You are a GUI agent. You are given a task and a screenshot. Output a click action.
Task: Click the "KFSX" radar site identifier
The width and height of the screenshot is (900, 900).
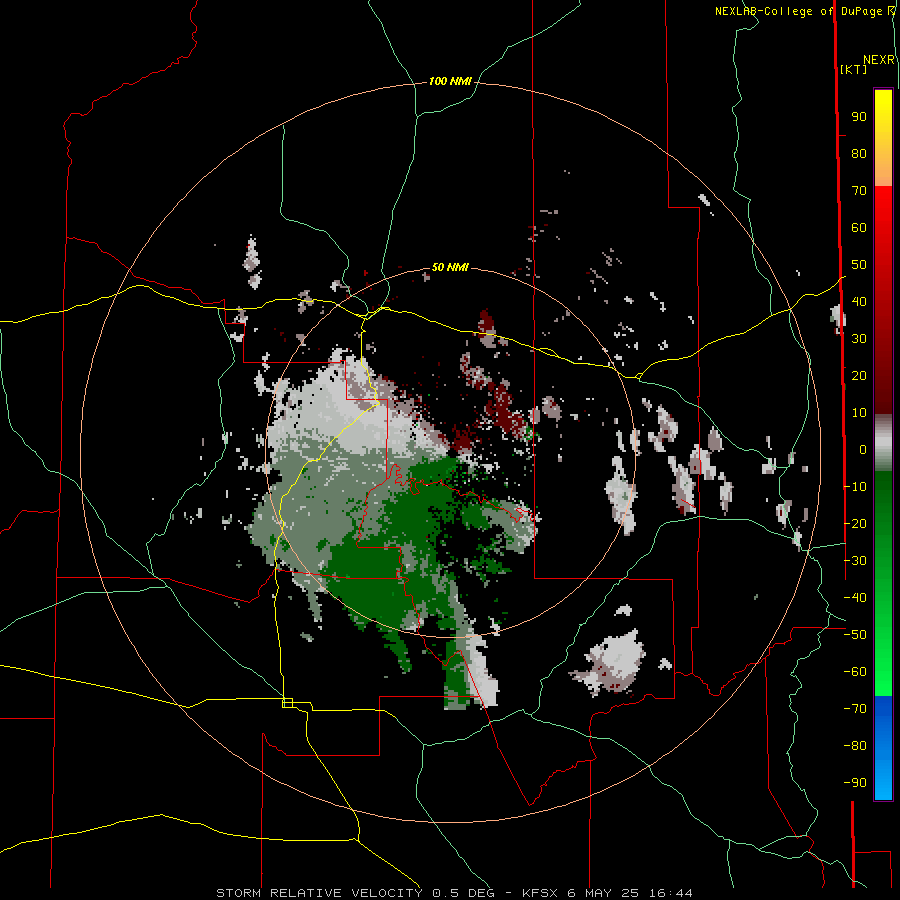click(x=540, y=893)
